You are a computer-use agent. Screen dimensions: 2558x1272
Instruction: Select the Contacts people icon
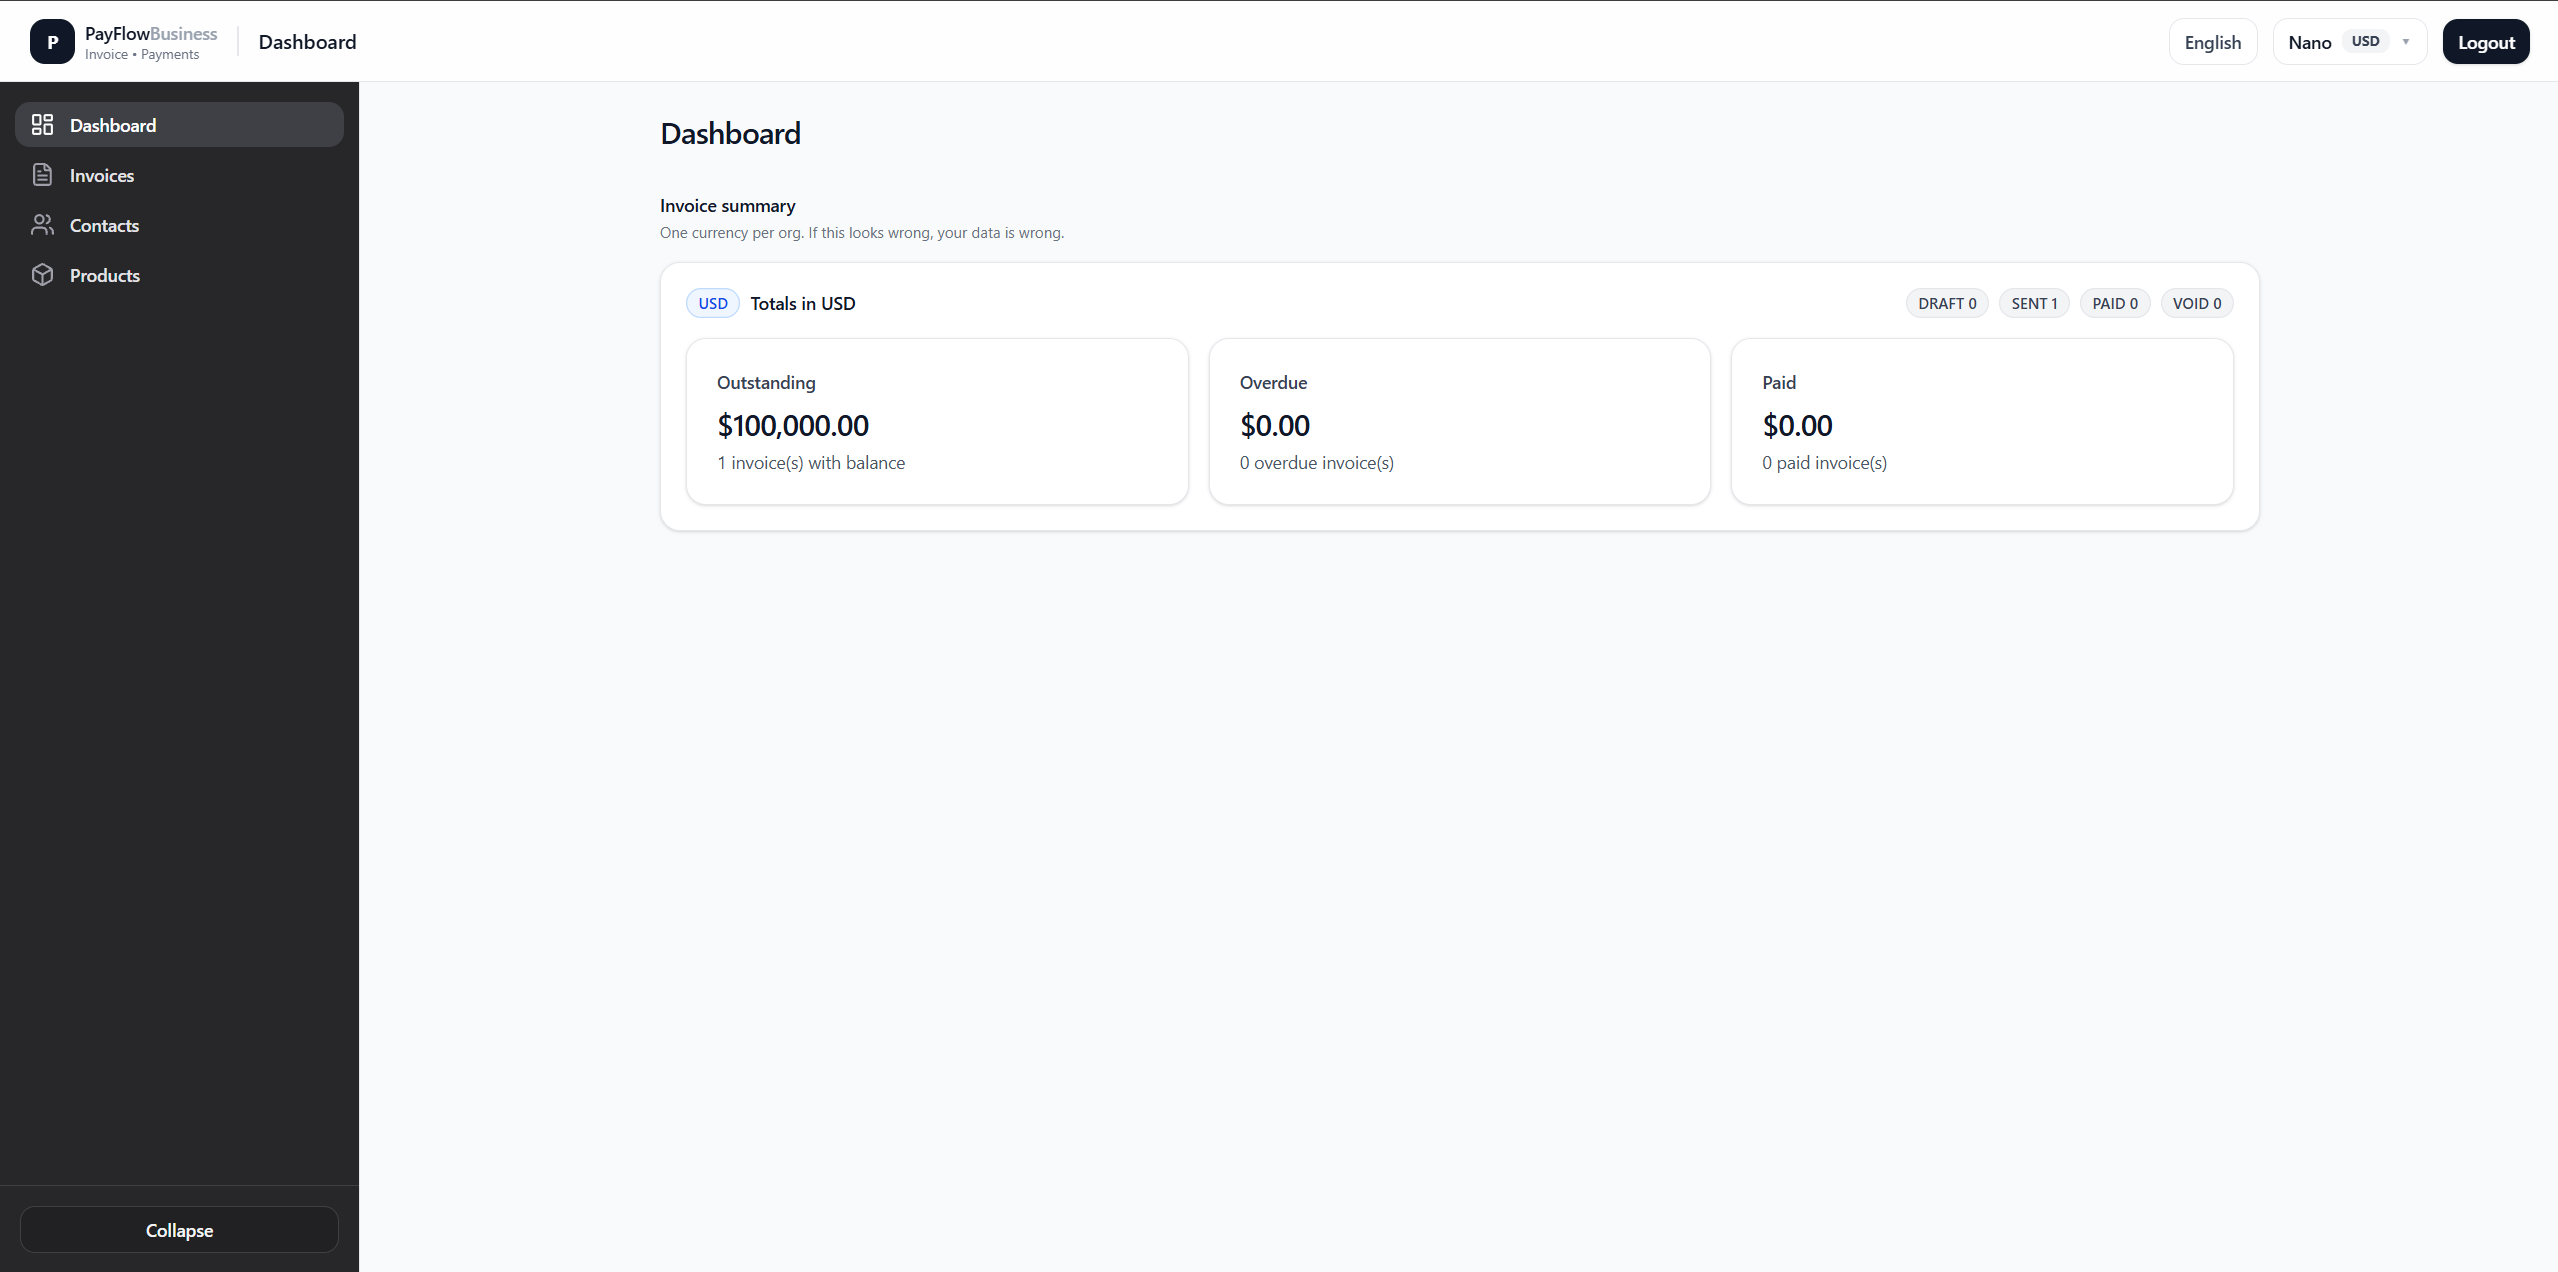(42, 224)
